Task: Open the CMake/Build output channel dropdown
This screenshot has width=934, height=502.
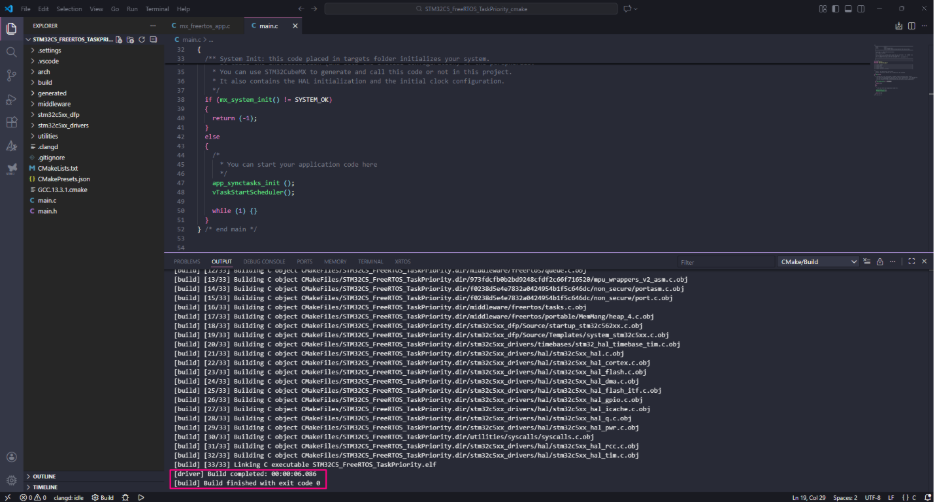Action: pos(818,261)
